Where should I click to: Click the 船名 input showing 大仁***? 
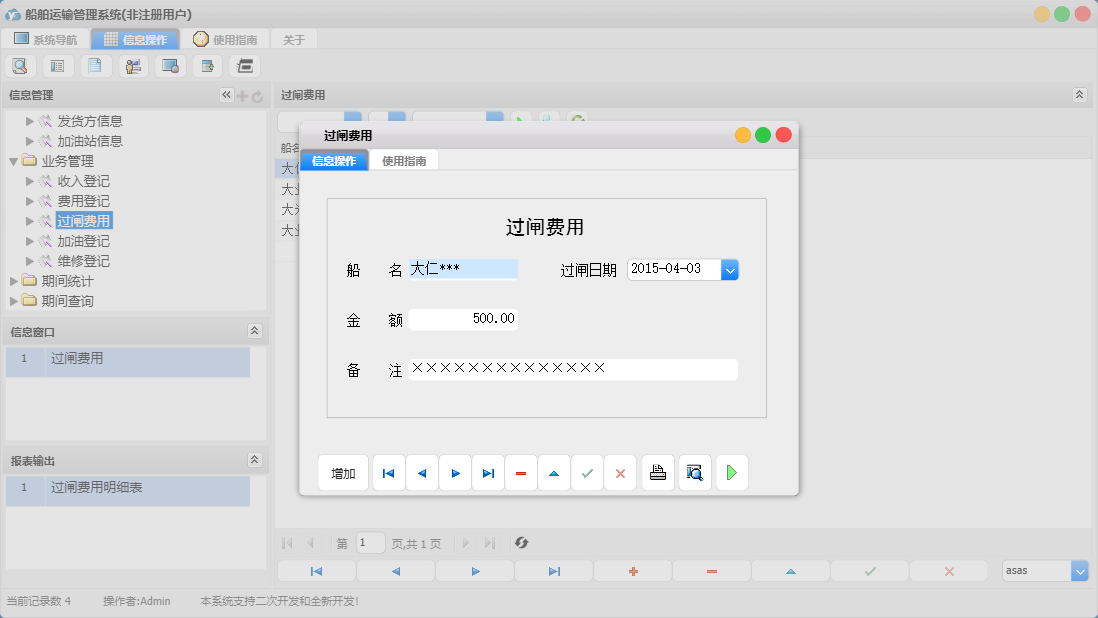(465, 269)
